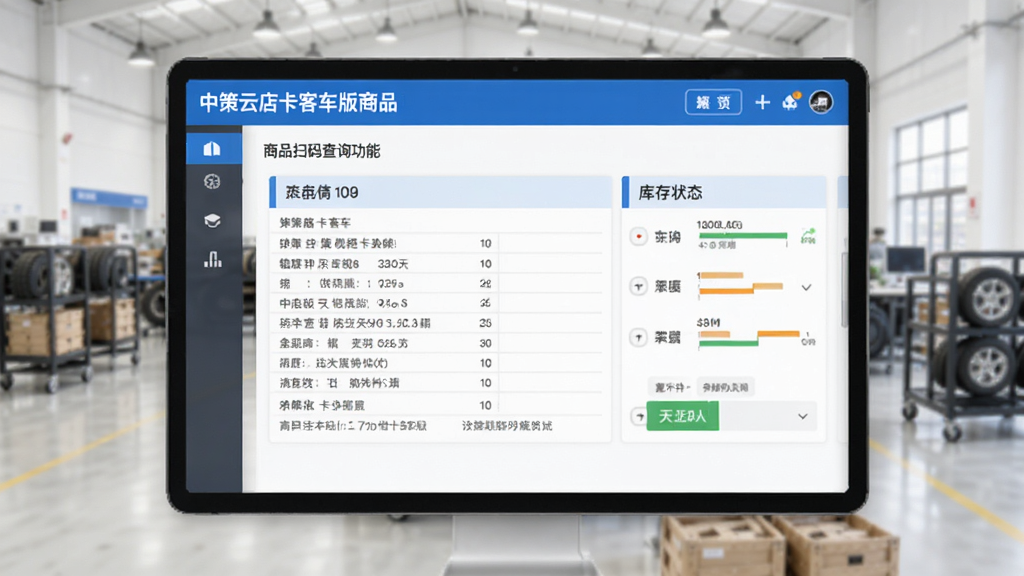Toggle the round button beside the orange-only bars
Viewport: 1024px width, 576px height.
pyautogui.click(x=638, y=286)
